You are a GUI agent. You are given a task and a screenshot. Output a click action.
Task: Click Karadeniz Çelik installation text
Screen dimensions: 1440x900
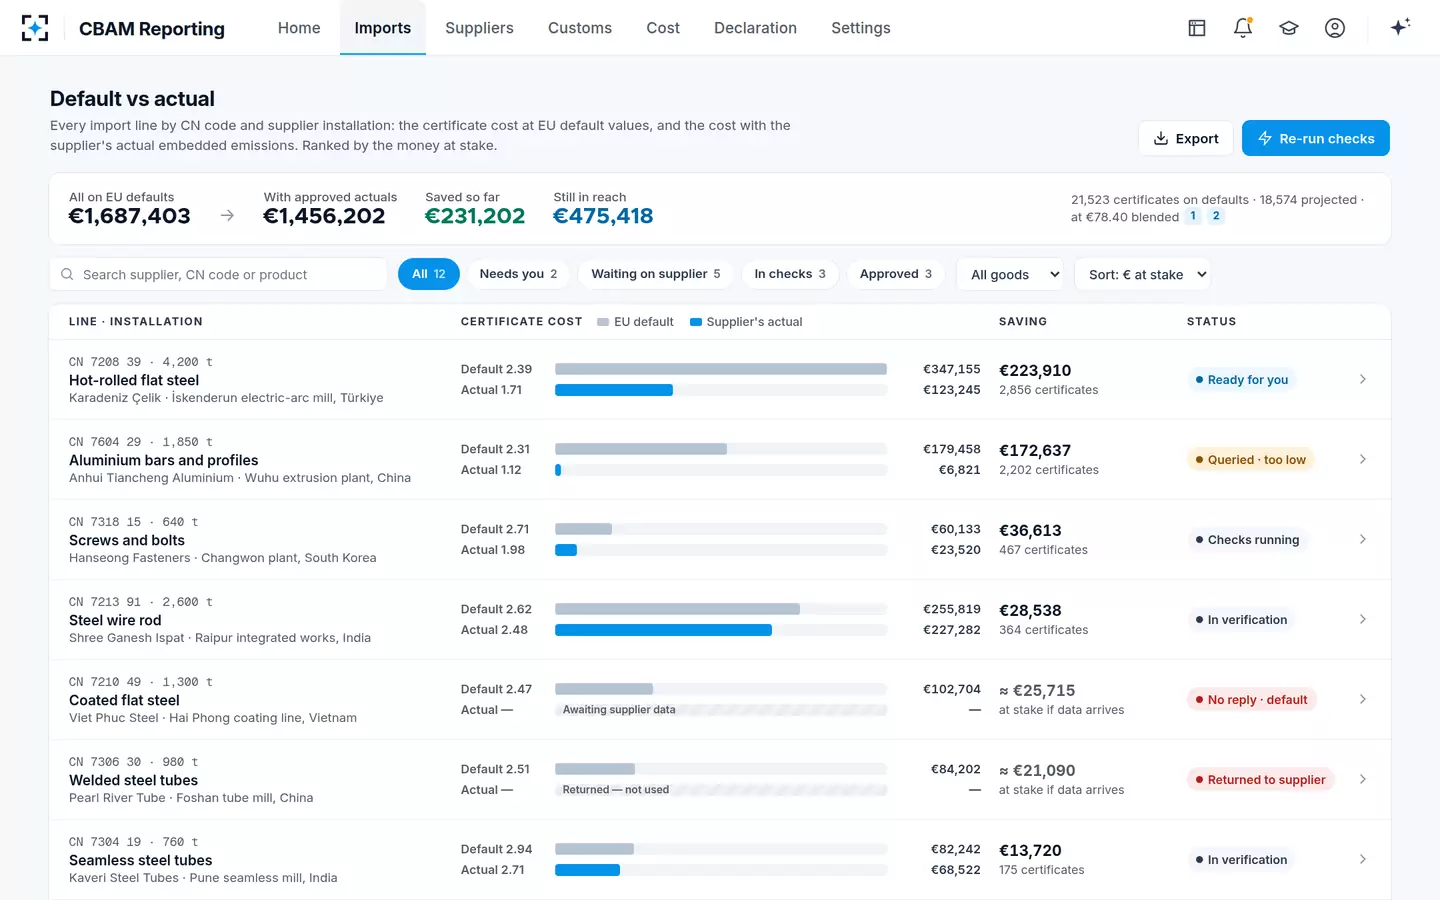coord(226,398)
